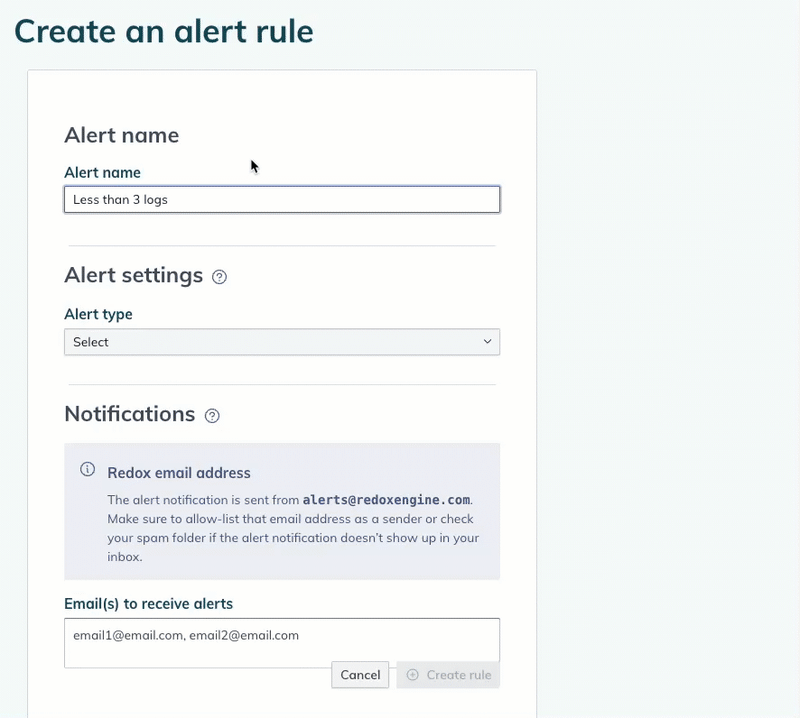Expand the Alert type chevron arrow
Viewport: 800px width, 718px height.
488,342
